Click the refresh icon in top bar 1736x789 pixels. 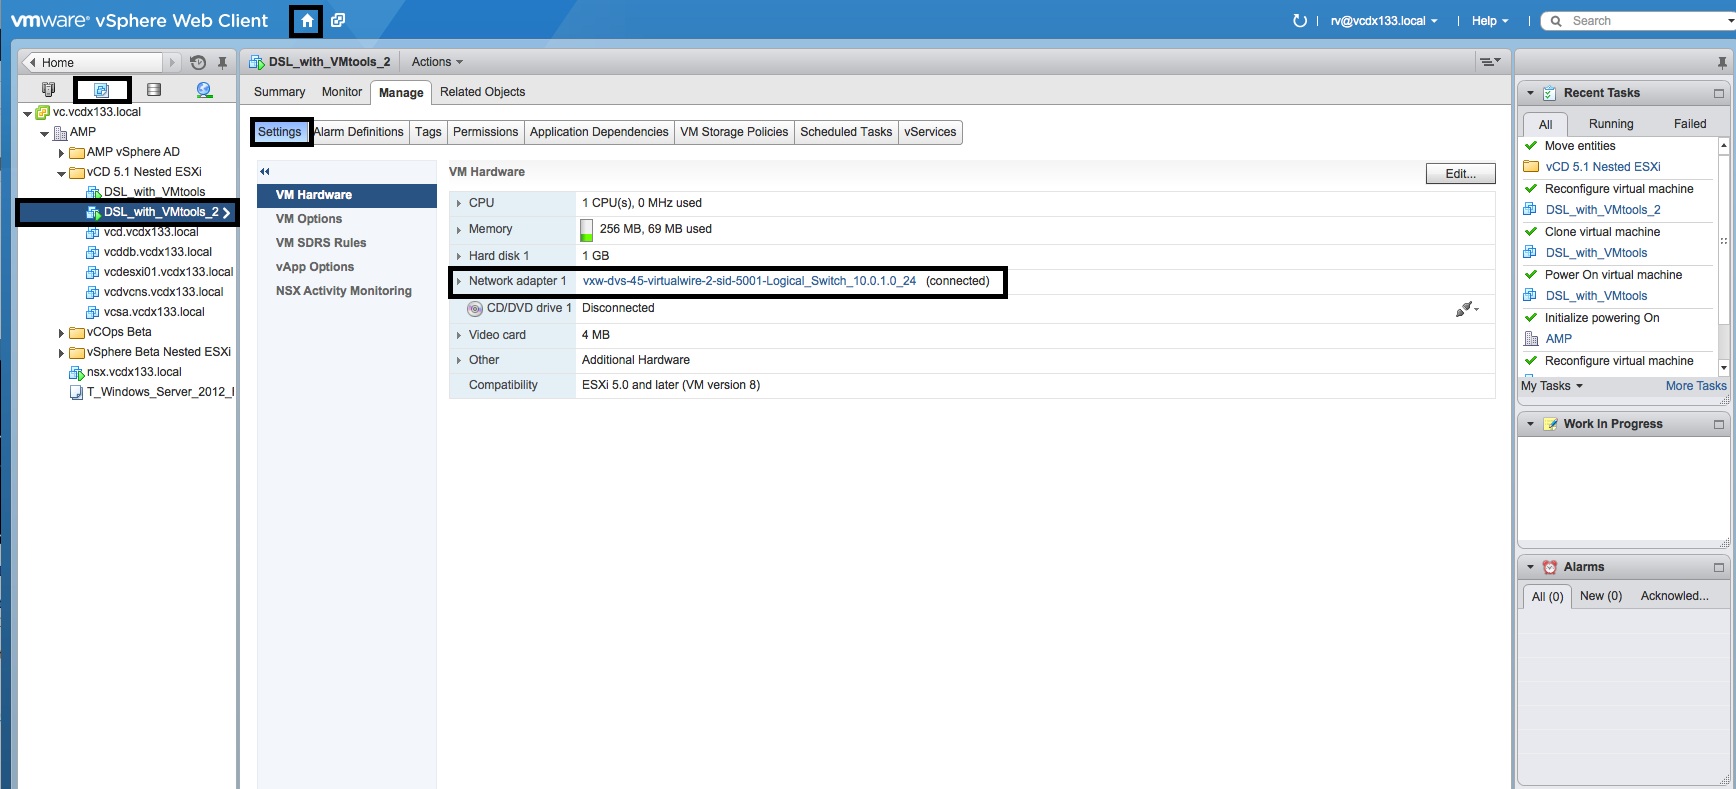[x=1299, y=21]
